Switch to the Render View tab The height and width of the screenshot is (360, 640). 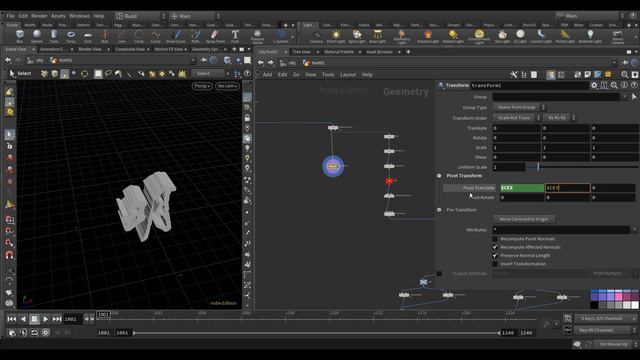click(90, 49)
